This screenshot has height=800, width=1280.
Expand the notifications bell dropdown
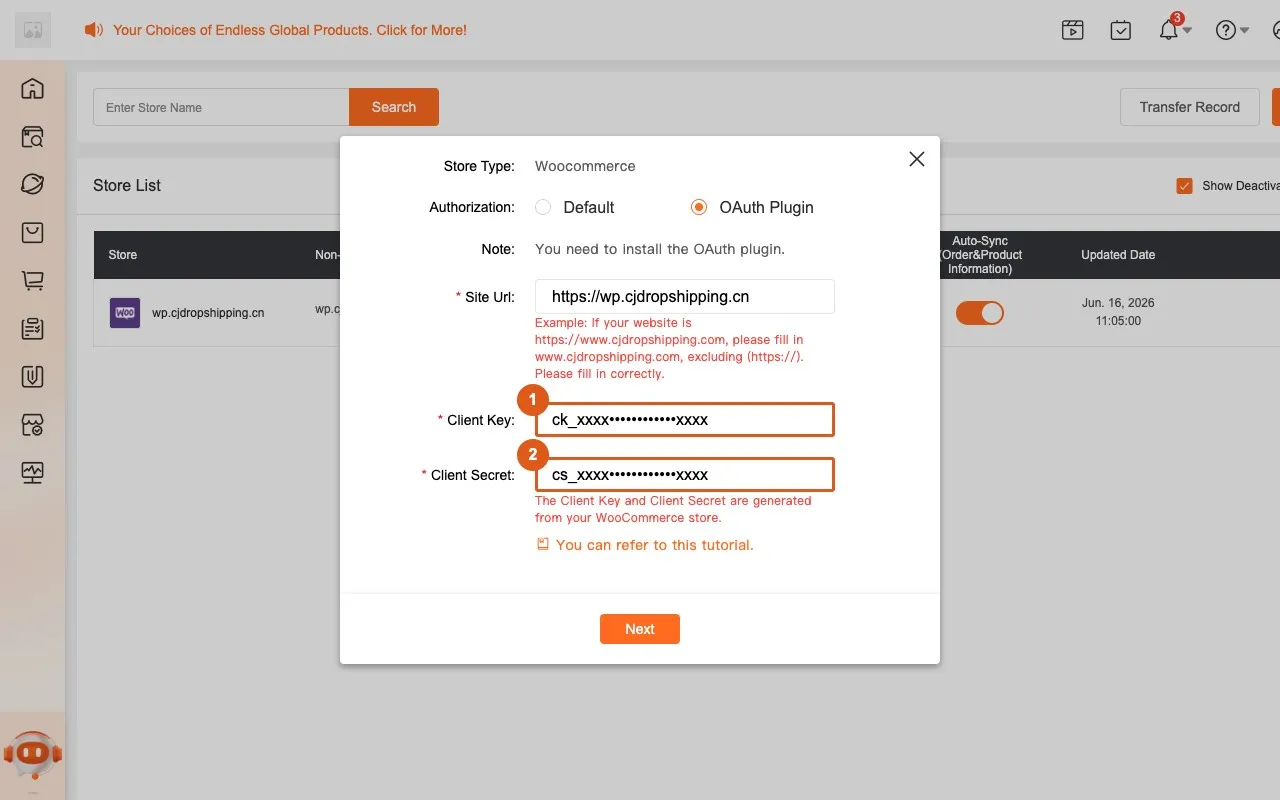click(1174, 30)
